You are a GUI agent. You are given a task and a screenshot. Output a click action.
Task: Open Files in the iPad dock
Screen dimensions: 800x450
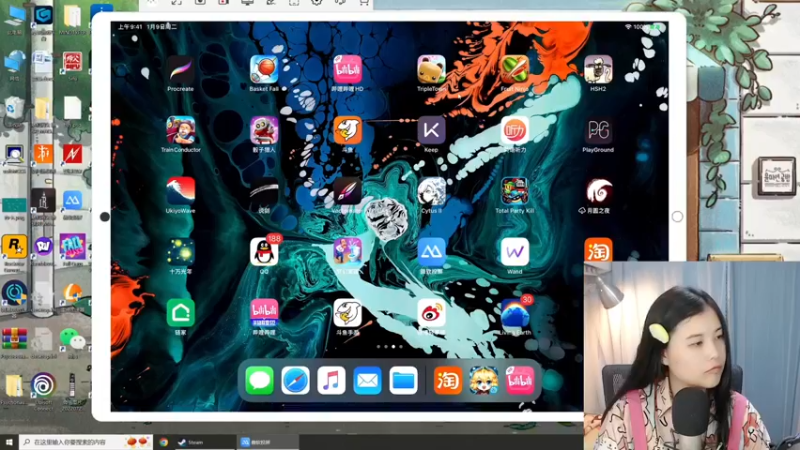pos(403,381)
